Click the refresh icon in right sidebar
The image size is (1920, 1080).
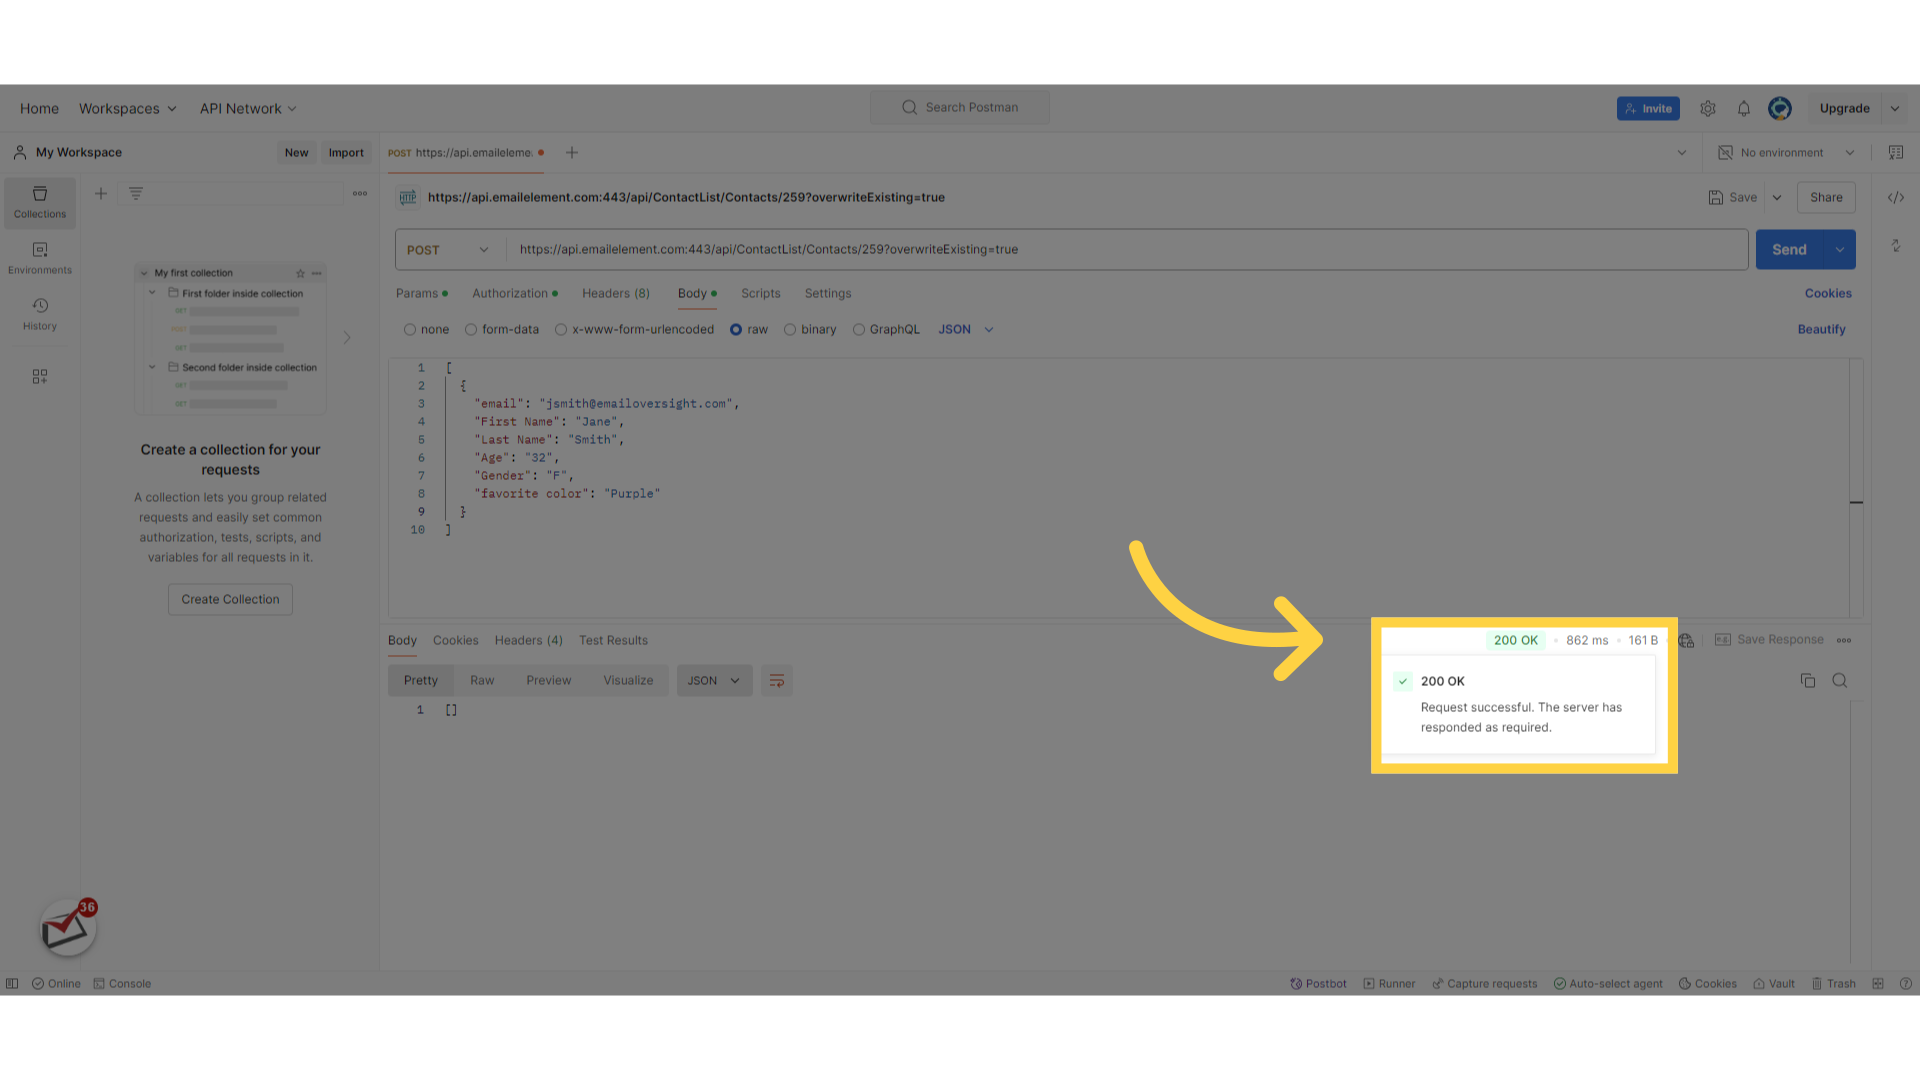point(1896,246)
